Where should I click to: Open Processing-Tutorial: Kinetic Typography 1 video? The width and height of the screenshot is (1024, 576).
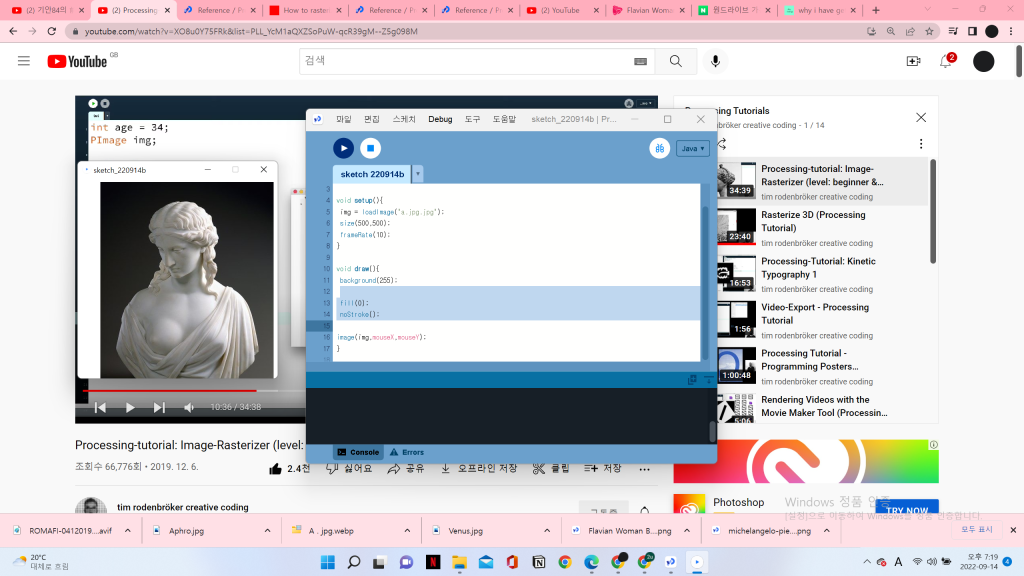tap(818, 268)
